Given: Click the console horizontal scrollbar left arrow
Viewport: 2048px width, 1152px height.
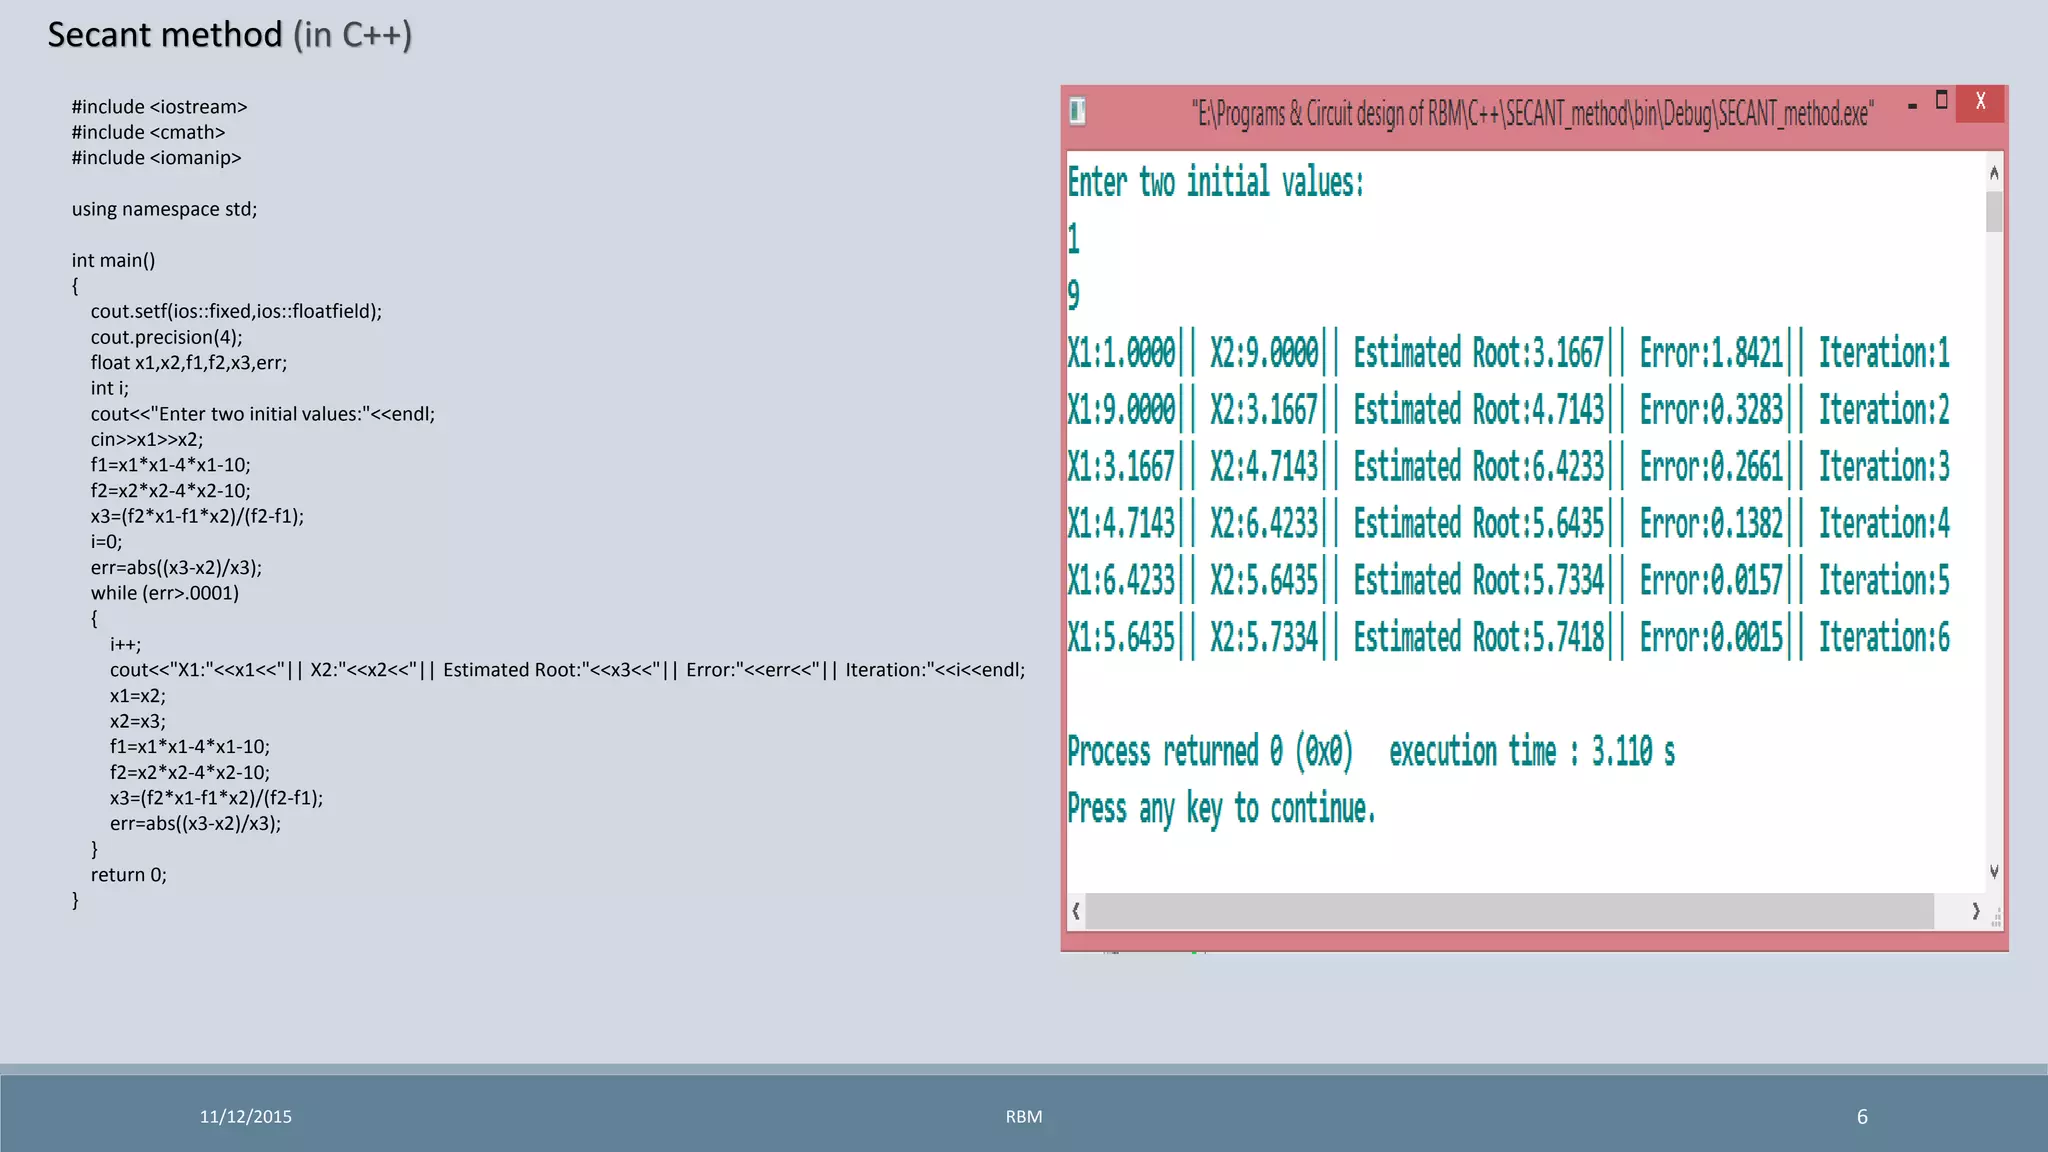Looking at the screenshot, I should tap(1076, 911).
